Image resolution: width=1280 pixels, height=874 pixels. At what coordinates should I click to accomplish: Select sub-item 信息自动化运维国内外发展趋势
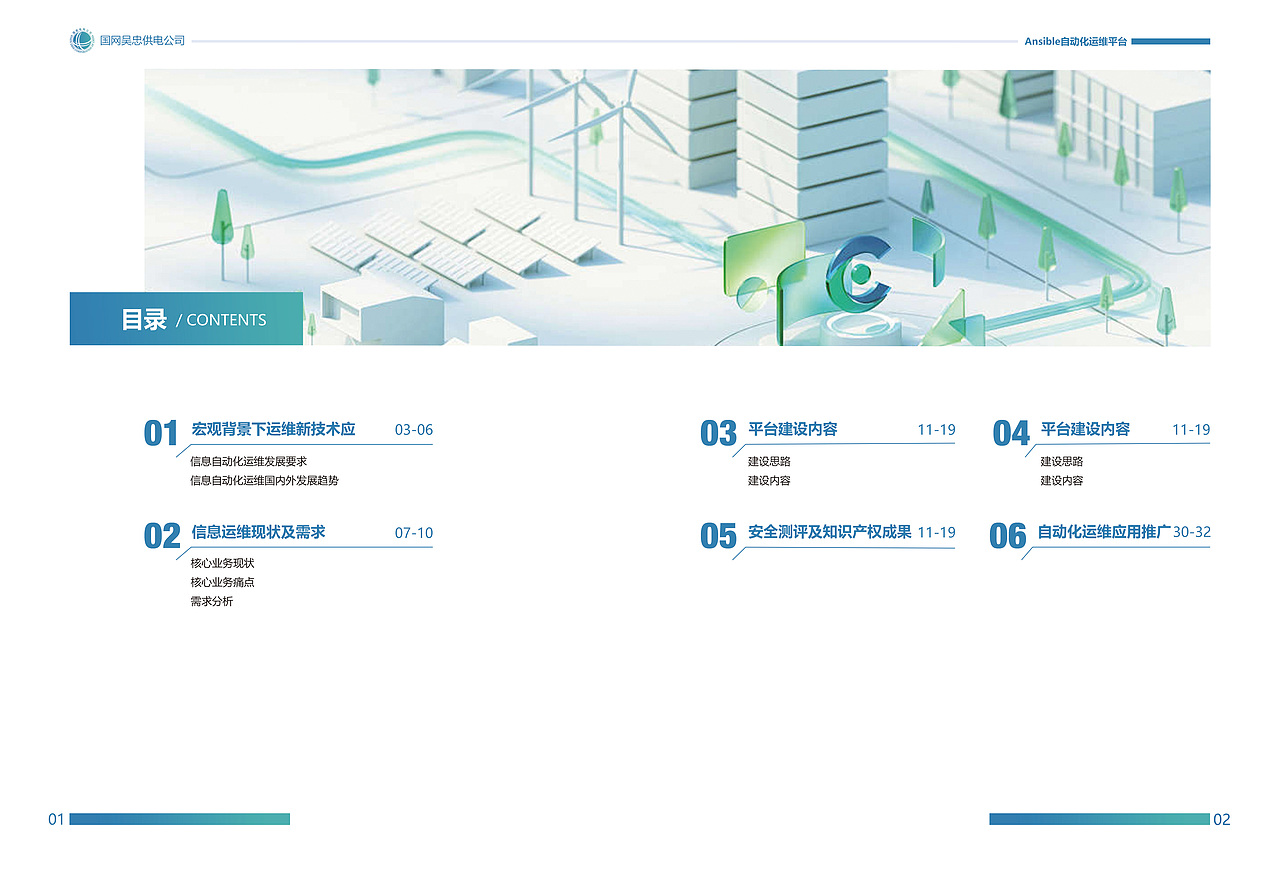click(264, 480)
